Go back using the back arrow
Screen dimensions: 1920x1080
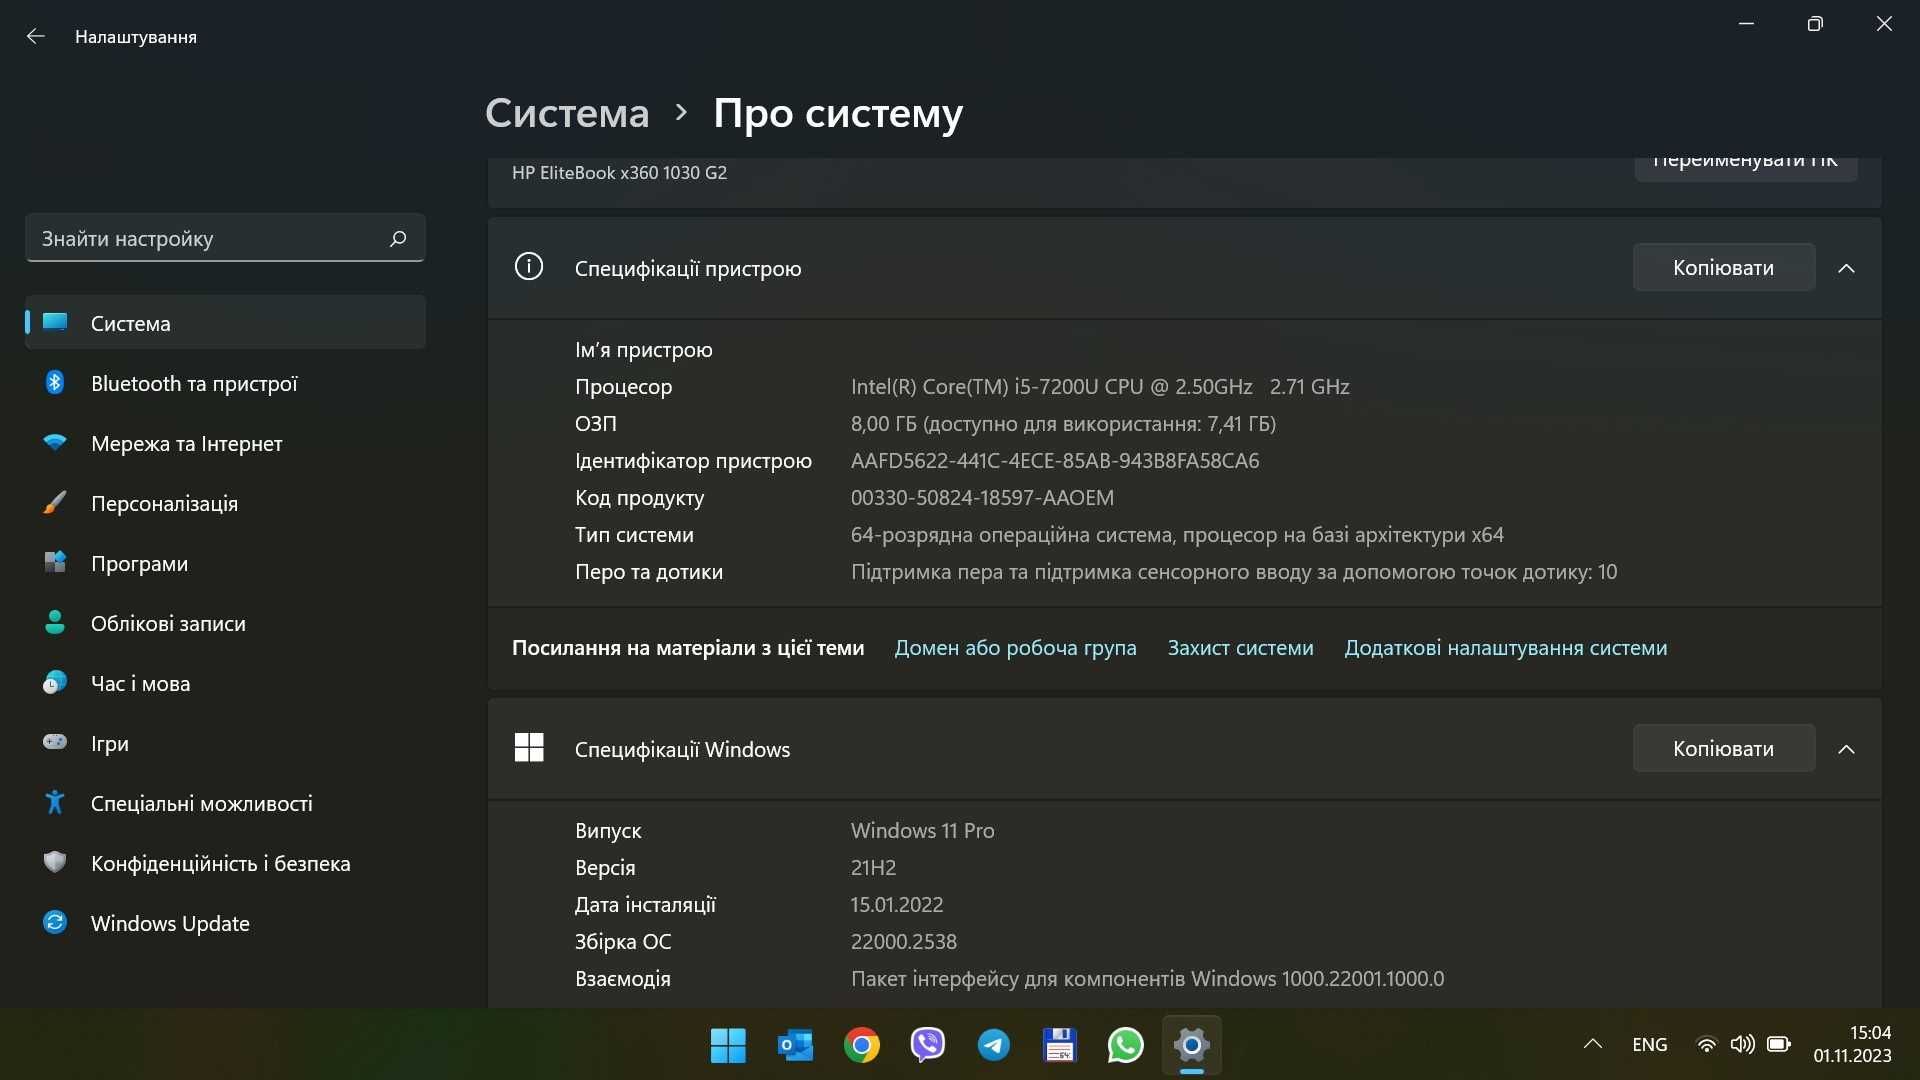point(36,37)
